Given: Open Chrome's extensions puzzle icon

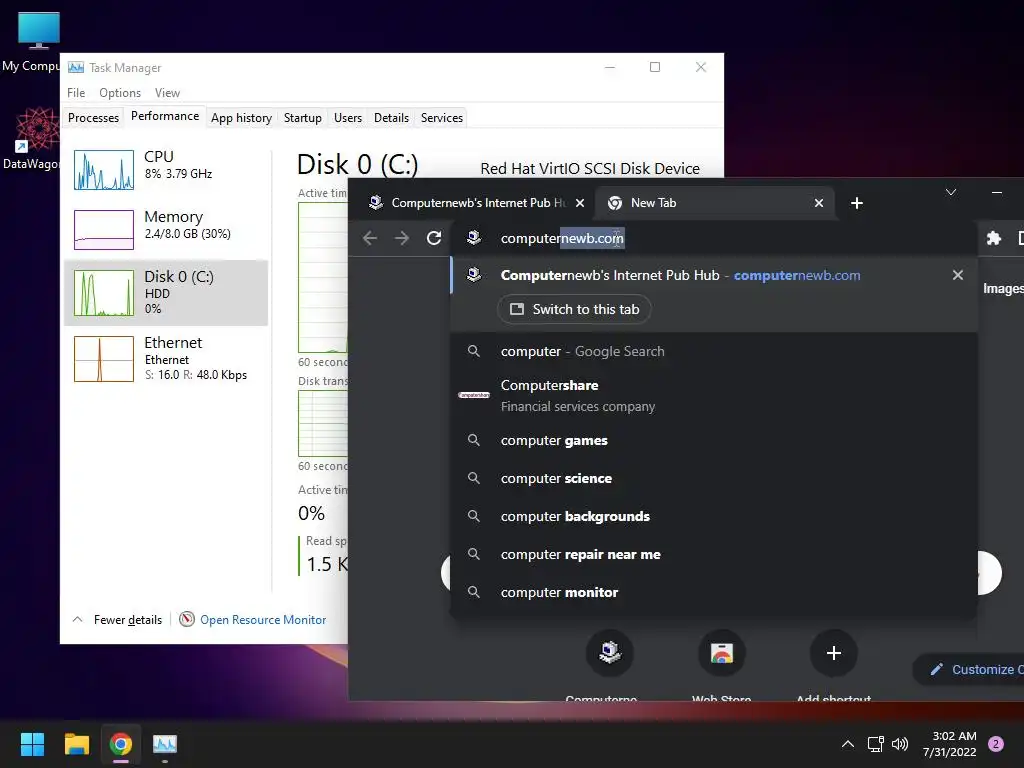Looking at the screenshot, I should (993, 238).
